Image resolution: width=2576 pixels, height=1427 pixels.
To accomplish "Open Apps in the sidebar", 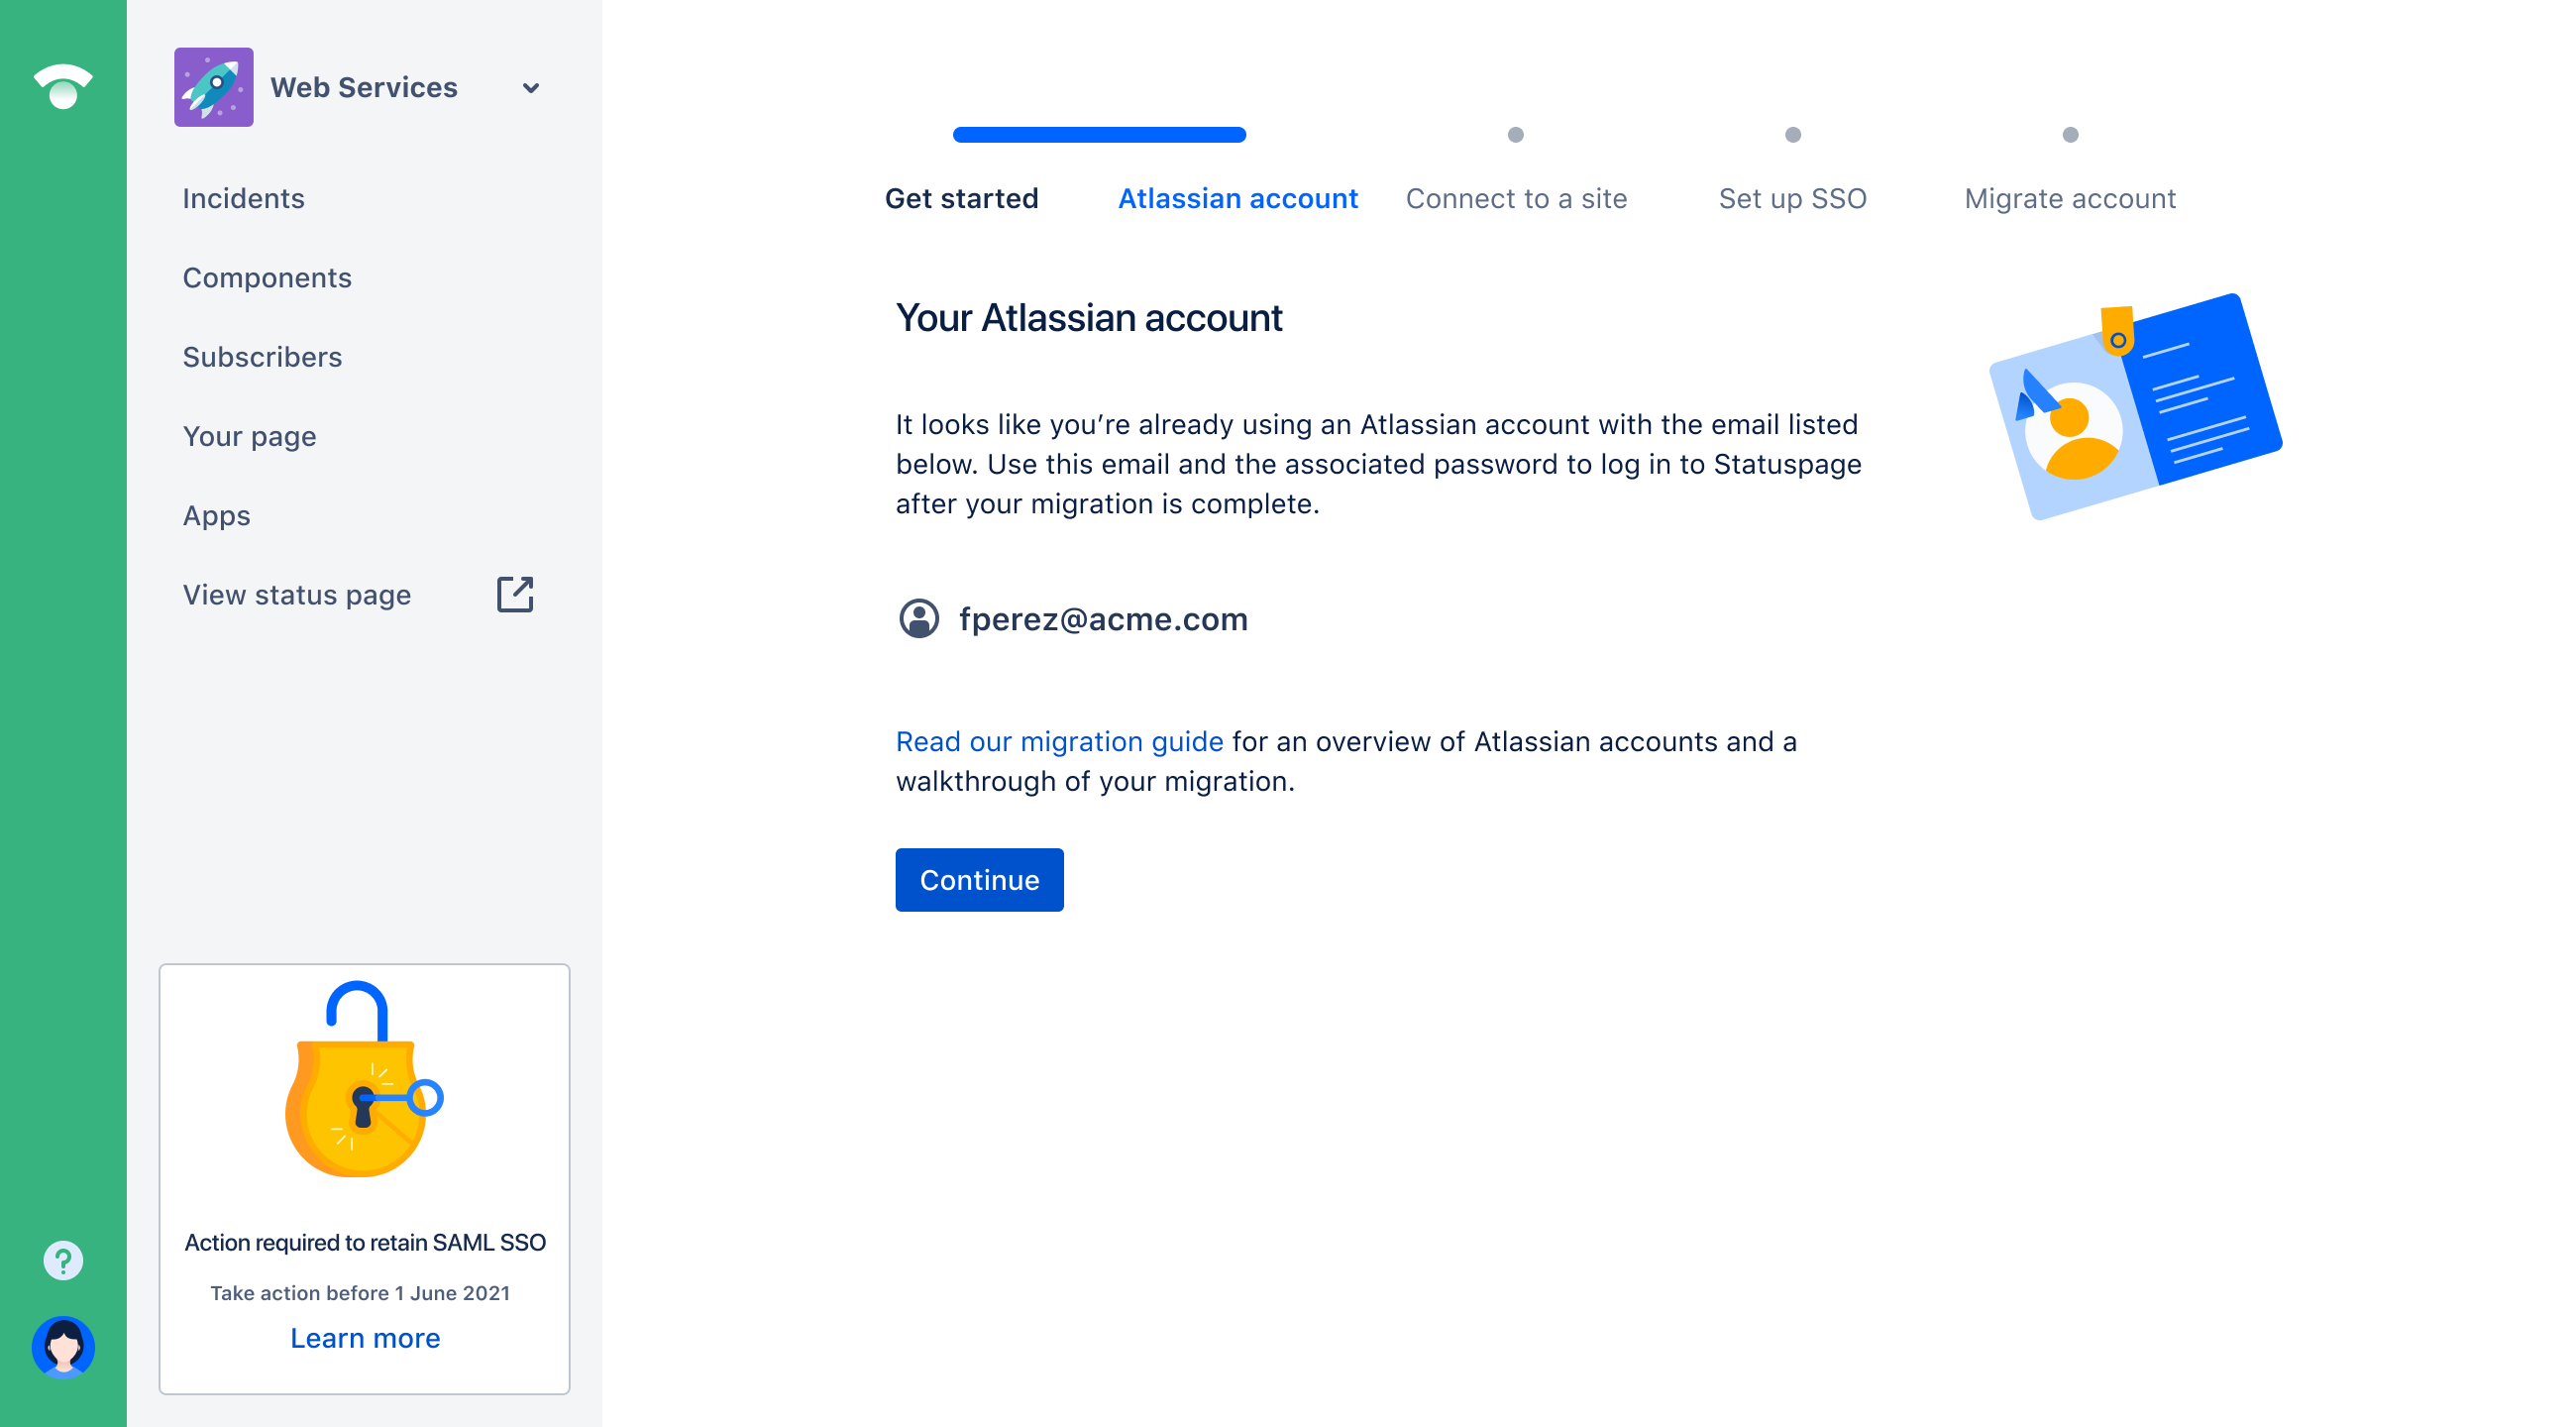I will (x=216, y=516).
